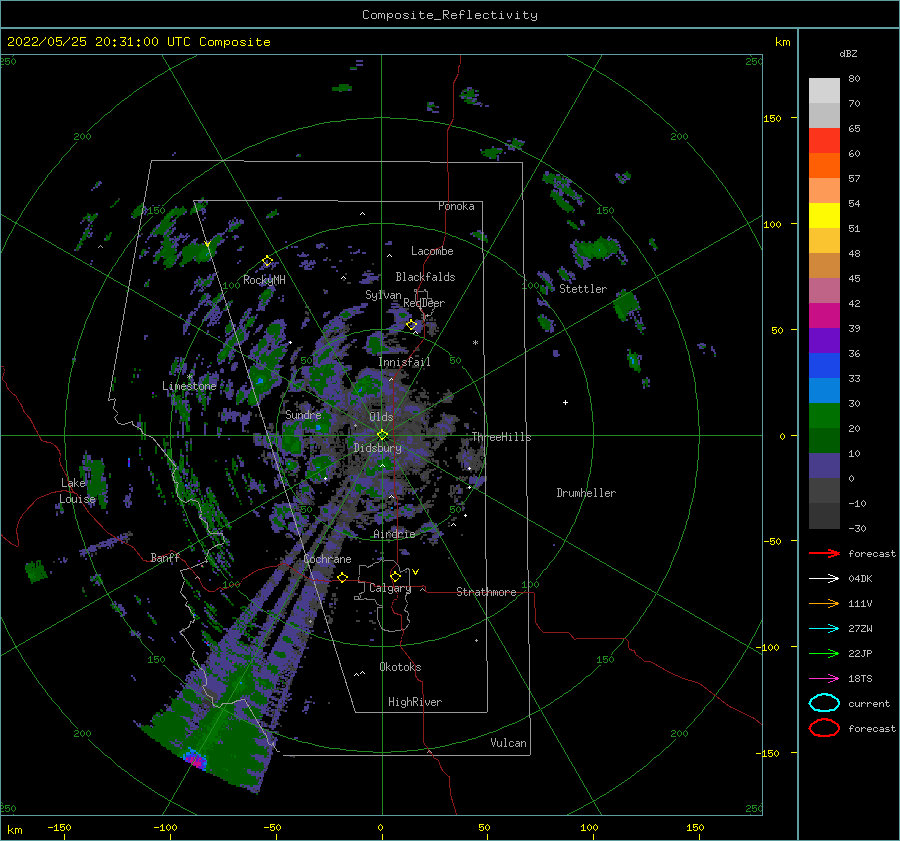The height and width of the screenshot is (841, 900).
Task: Click the yellow radar center marker at Olds
Action: point(382,435)
